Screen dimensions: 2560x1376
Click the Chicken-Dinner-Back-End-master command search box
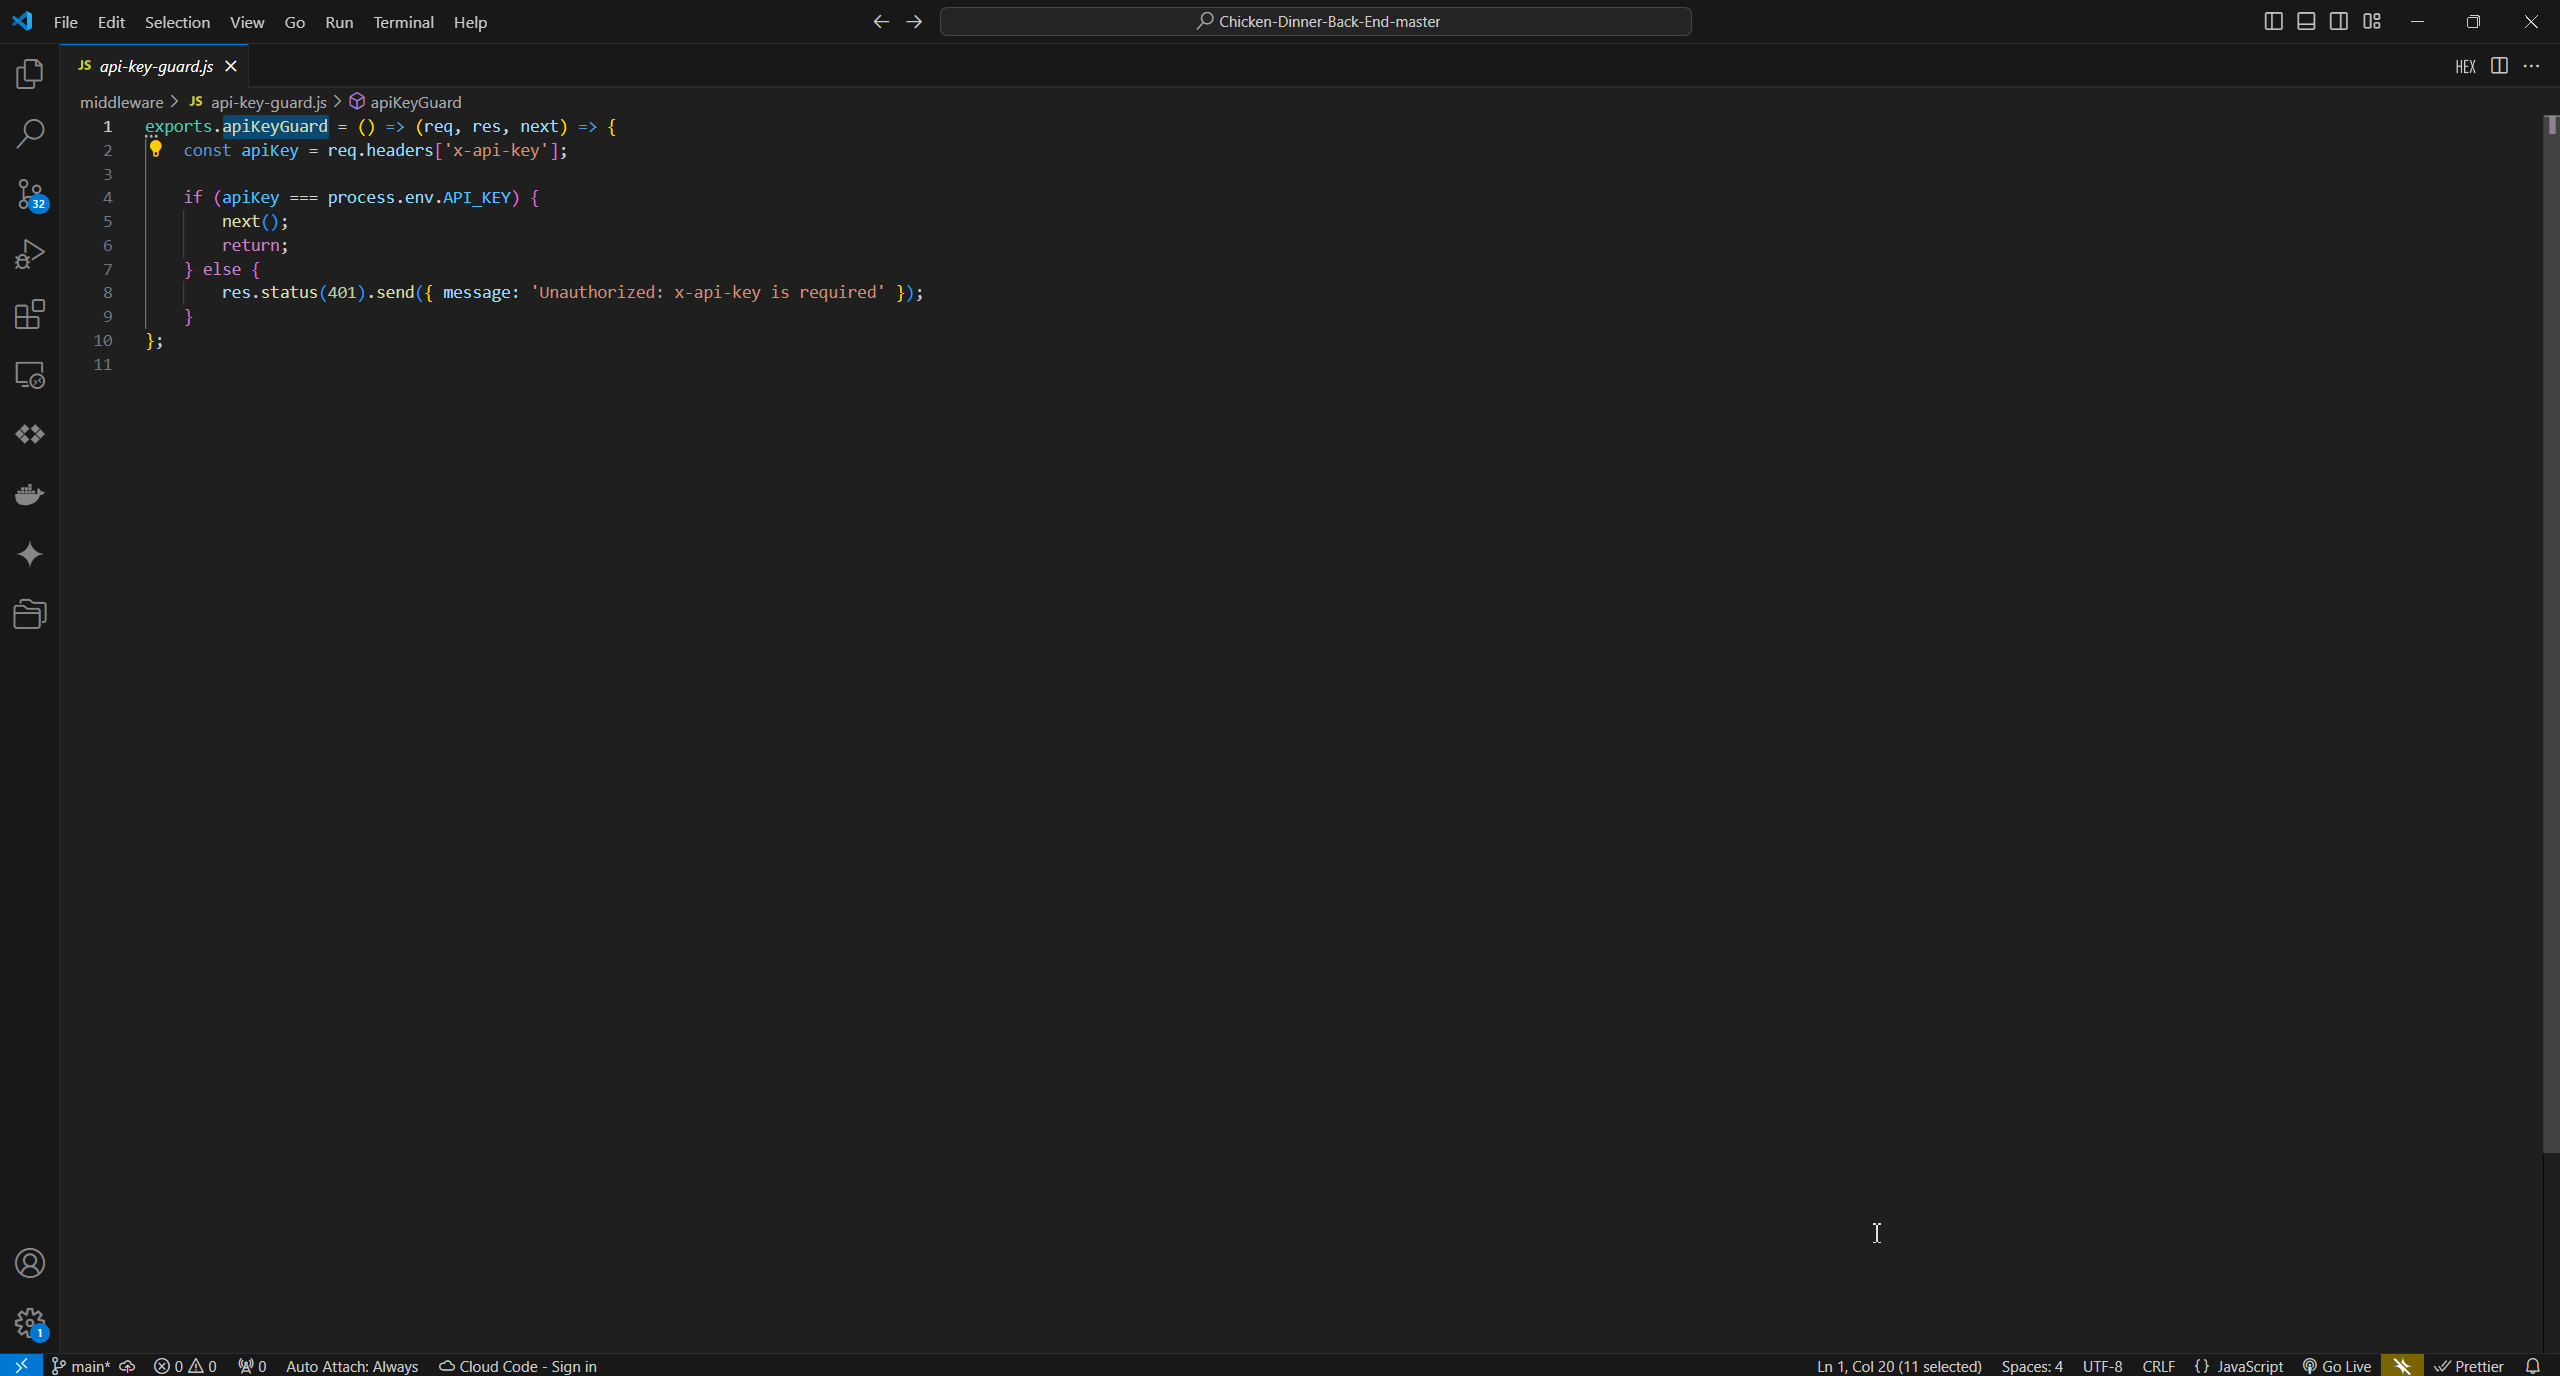(x=1315, y=21)
